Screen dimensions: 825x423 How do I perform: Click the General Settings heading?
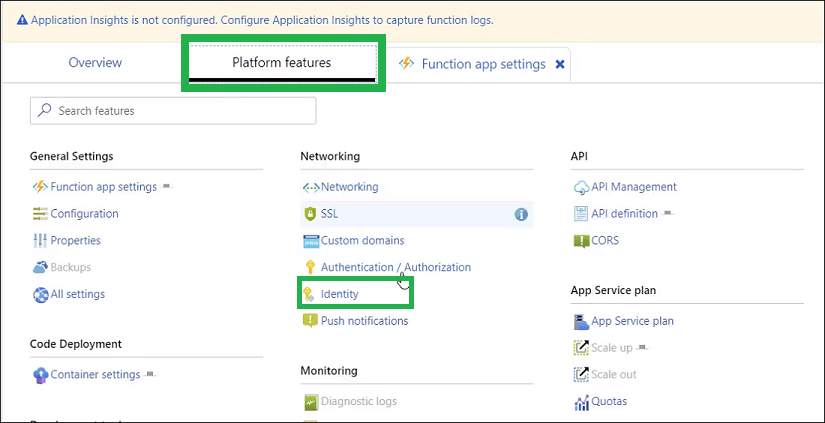[72, 156]
